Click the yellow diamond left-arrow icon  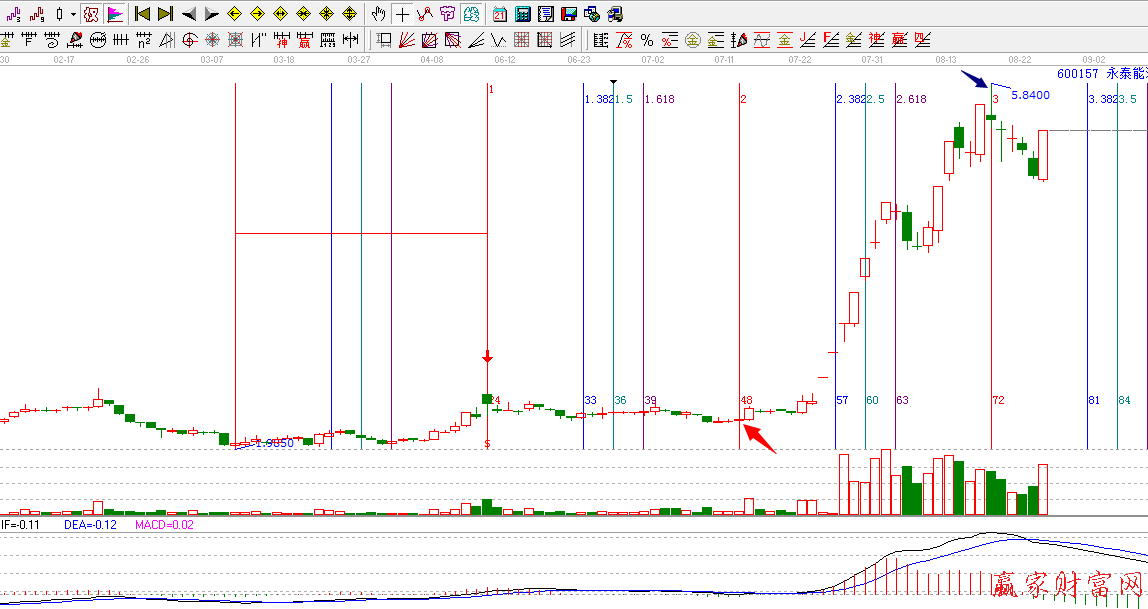click(x=234, y=14)
